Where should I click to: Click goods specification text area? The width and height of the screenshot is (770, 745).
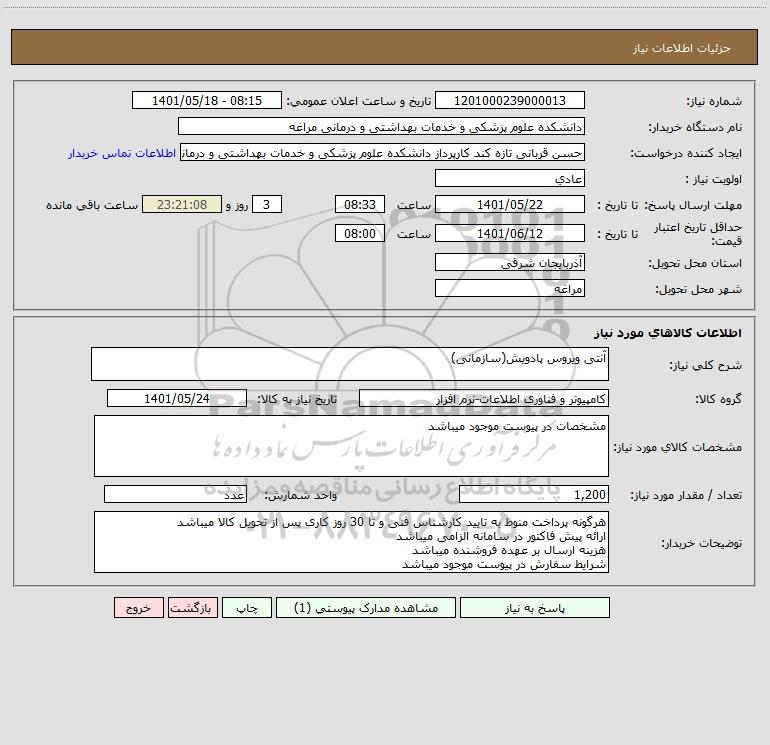tap(351, 446)
